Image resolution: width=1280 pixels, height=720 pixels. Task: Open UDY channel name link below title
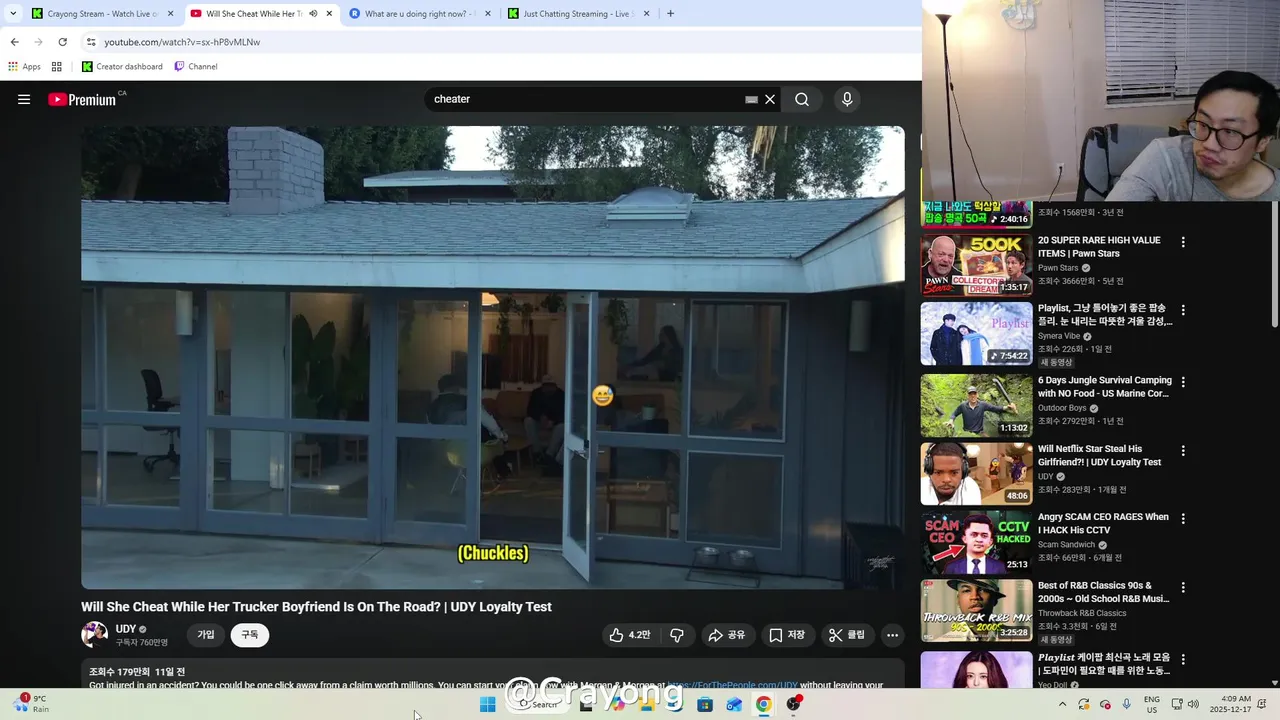pyautogui.click(x=126, y=629)
